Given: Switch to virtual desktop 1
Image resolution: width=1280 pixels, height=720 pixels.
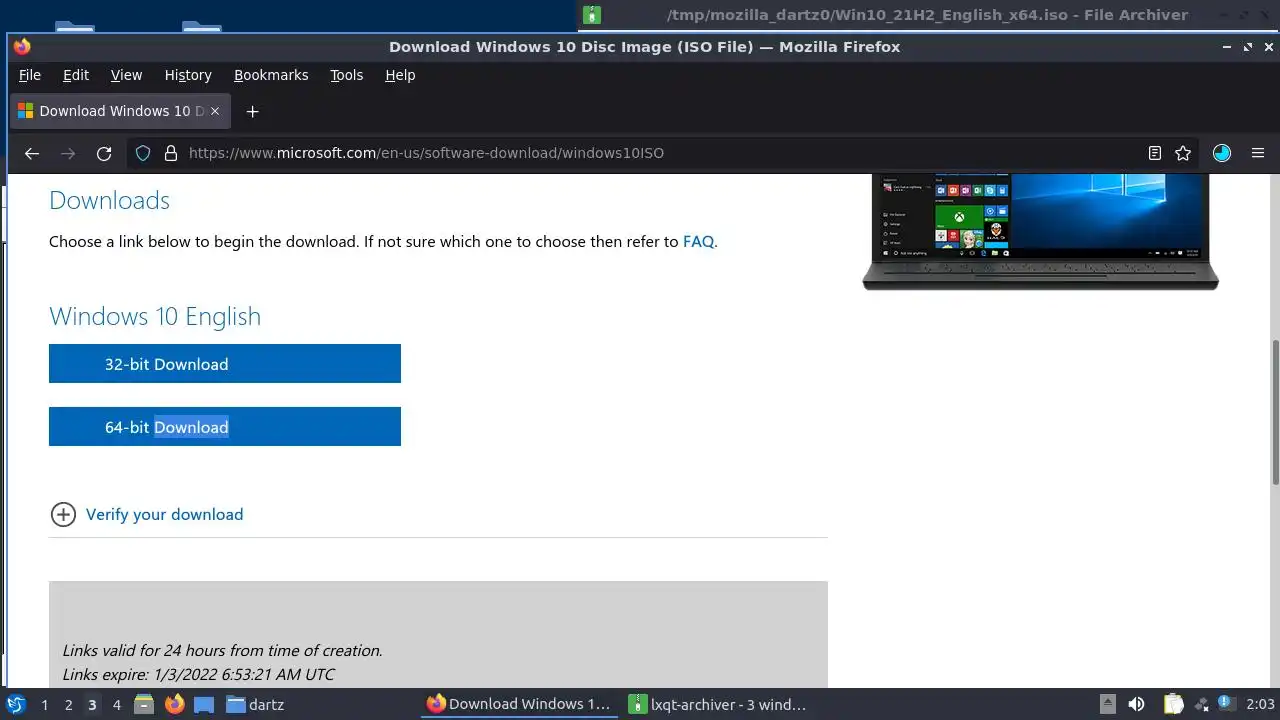Looking at the screenshot, I should (44, 705).
